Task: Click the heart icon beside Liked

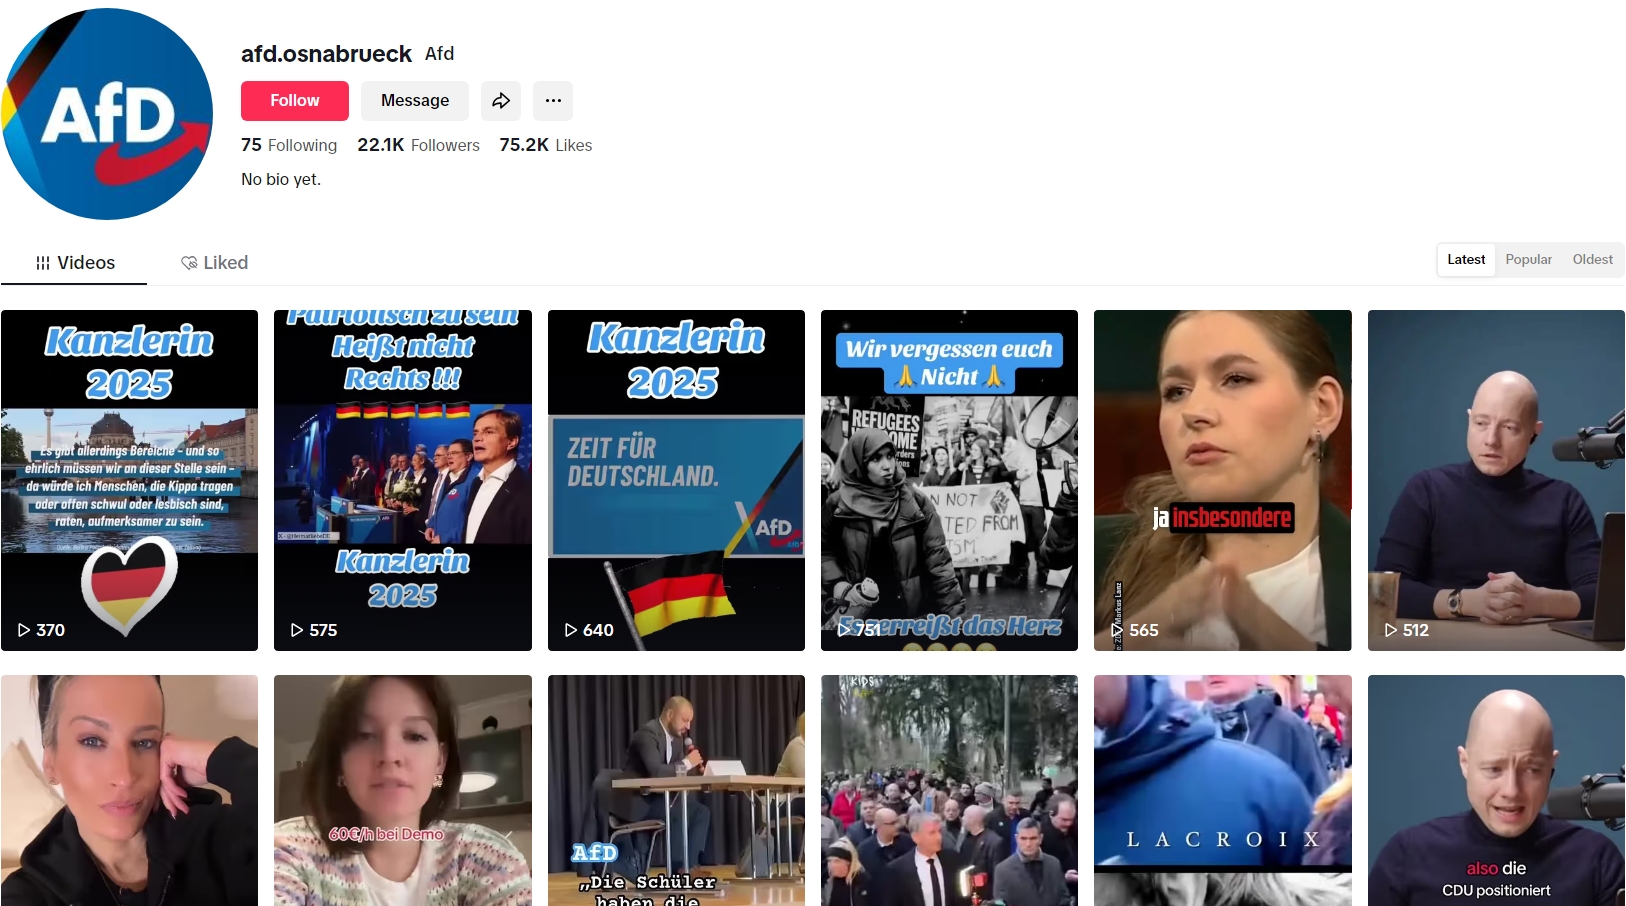Action: point(189,263)
